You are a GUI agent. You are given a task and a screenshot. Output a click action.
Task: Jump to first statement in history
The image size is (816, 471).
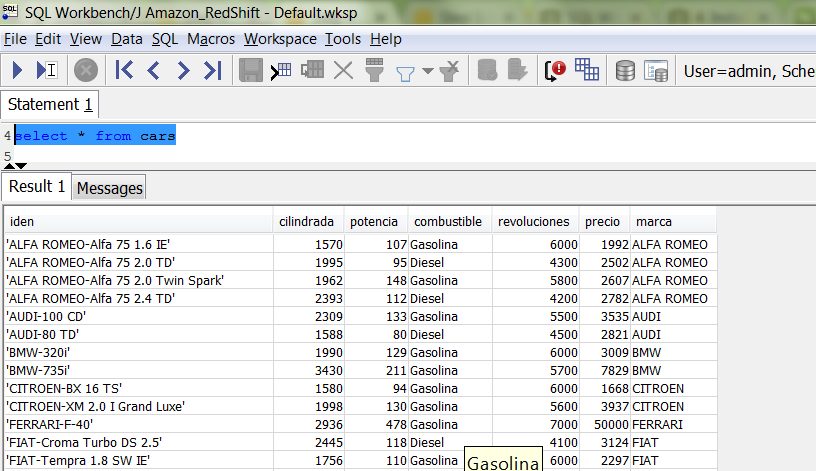pyautogui.click(x=124, y=70)
